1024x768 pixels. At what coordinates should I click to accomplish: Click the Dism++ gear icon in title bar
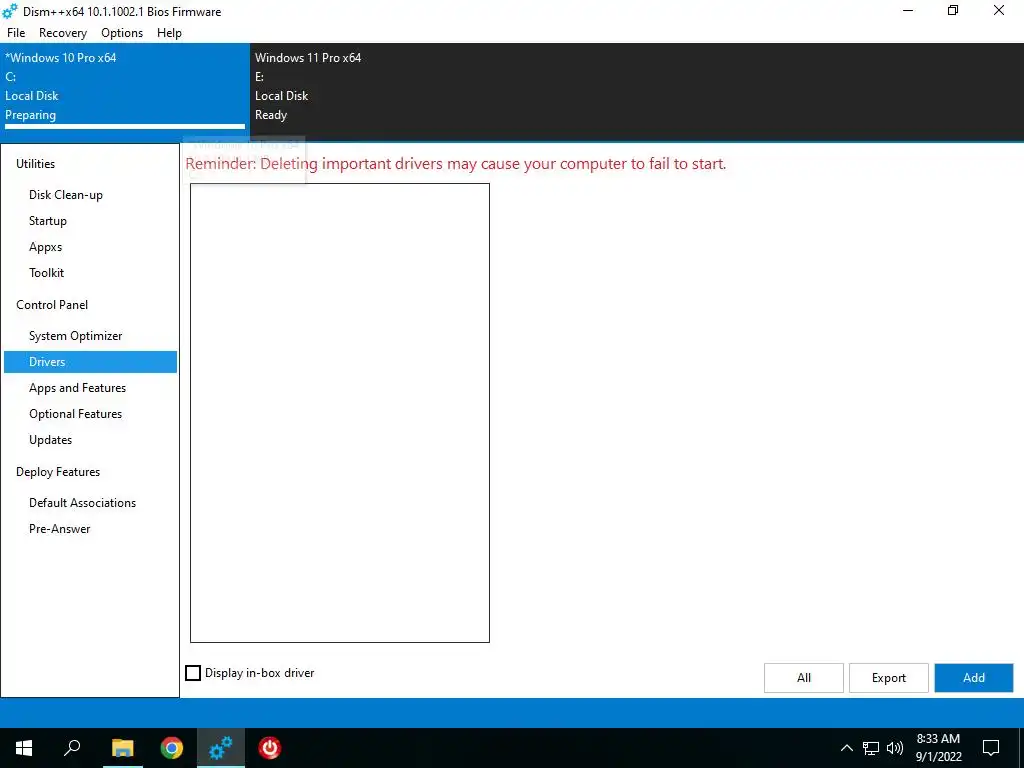click(10, 11)
